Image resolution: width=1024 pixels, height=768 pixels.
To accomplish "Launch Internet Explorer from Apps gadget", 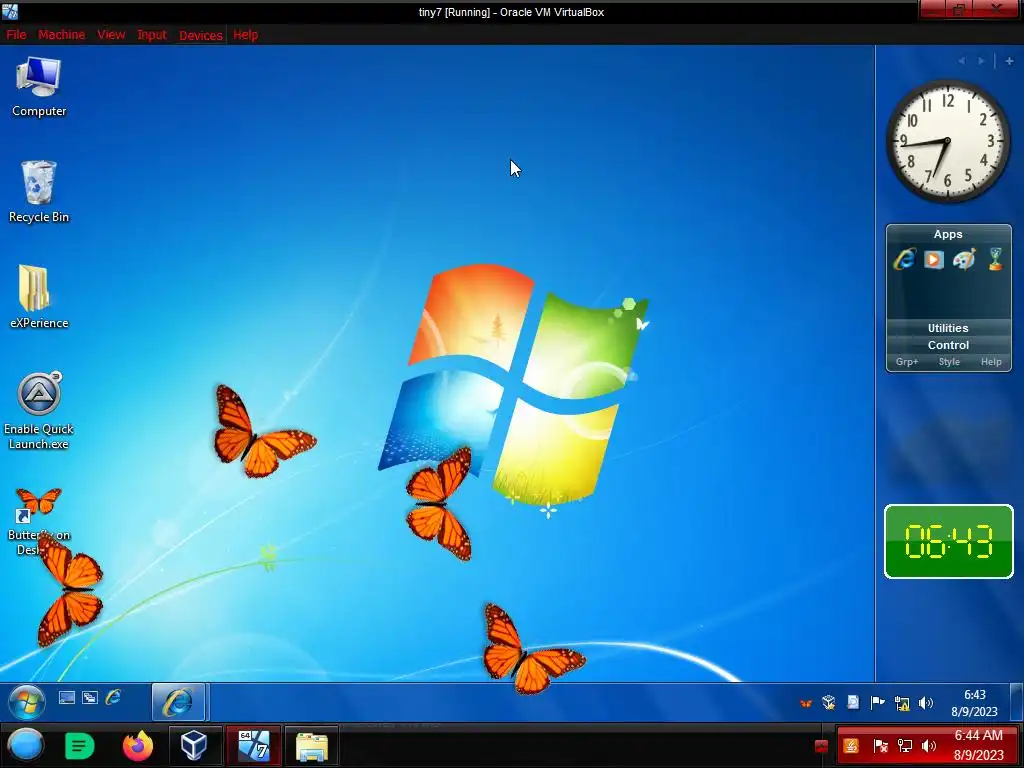I will pyautogui.click(x=904, y=259).
